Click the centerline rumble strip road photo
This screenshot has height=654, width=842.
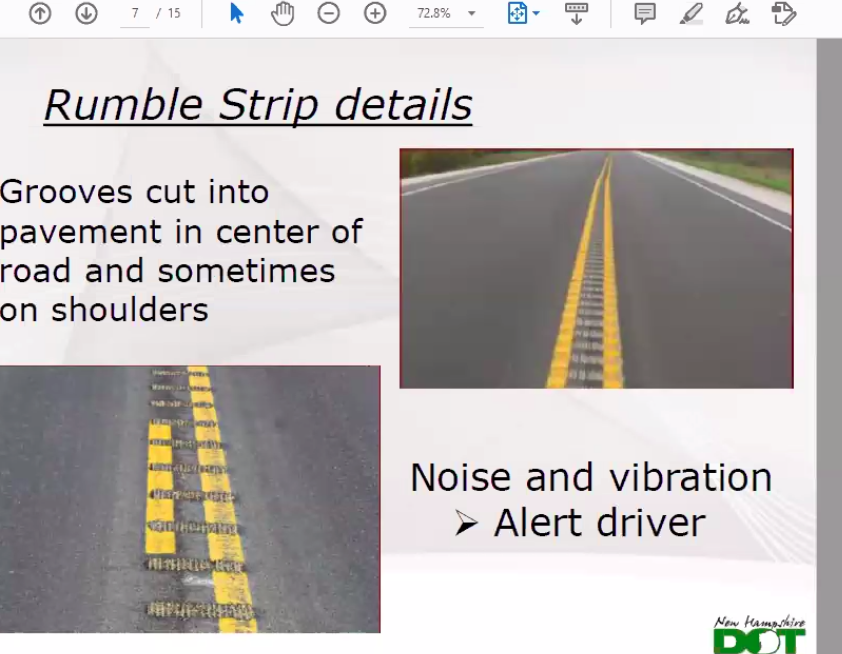(596, 268)
